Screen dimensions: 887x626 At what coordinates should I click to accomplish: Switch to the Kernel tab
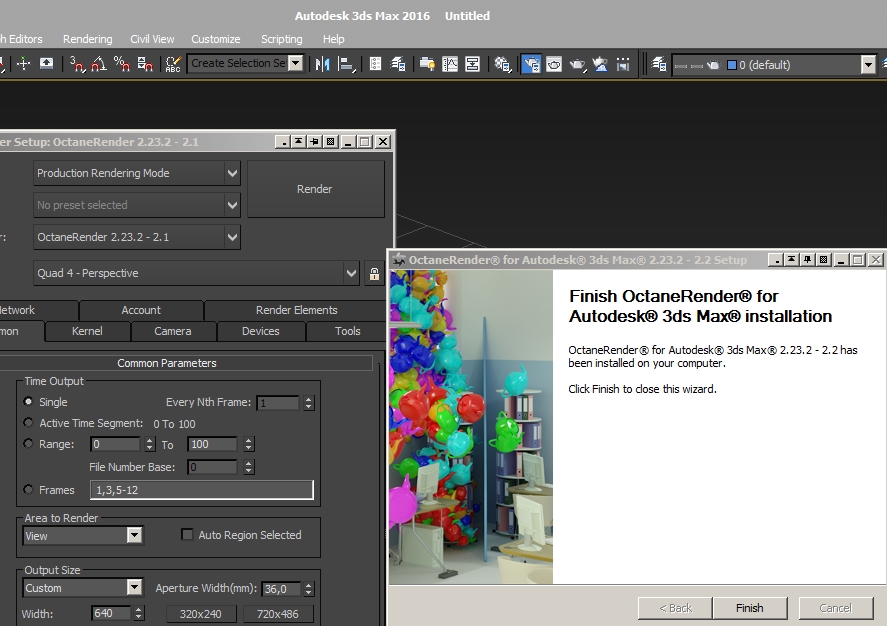pos(88,331)
